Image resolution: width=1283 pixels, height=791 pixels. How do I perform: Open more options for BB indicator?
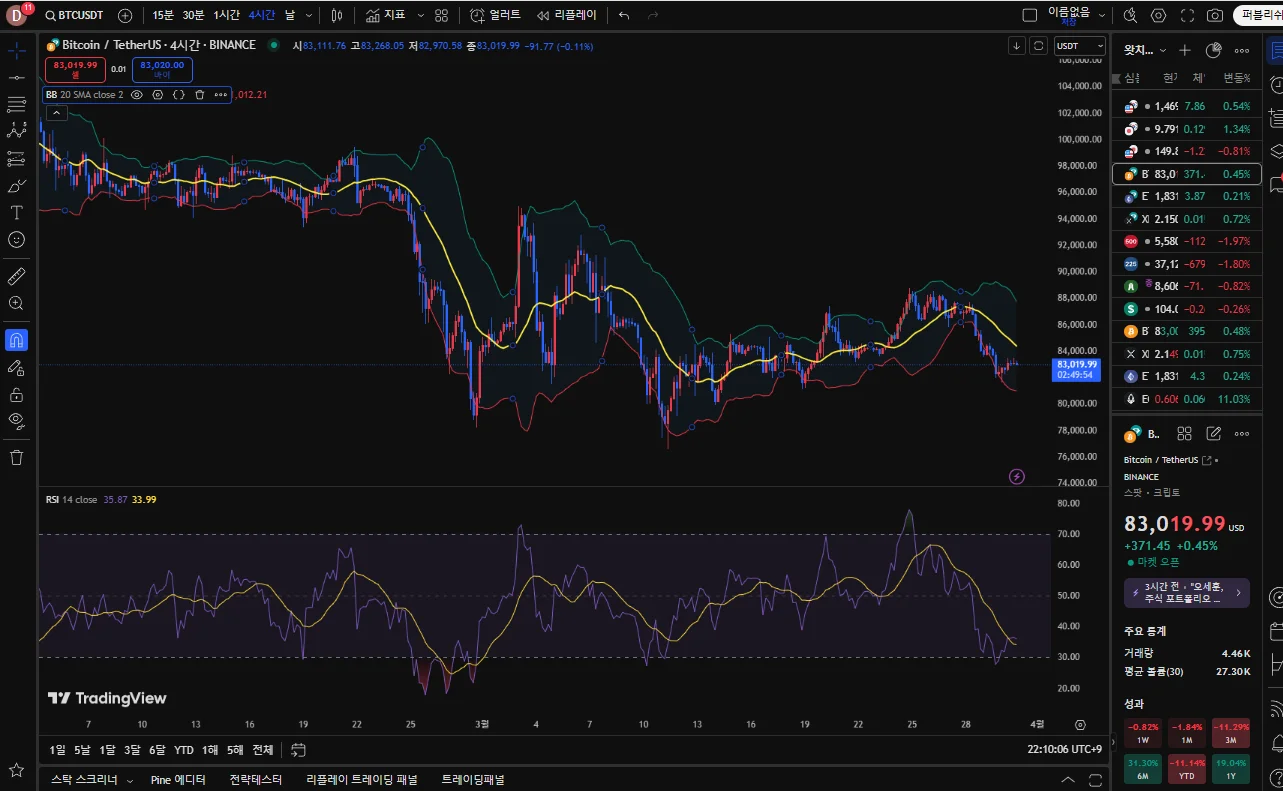click(221, 94)
